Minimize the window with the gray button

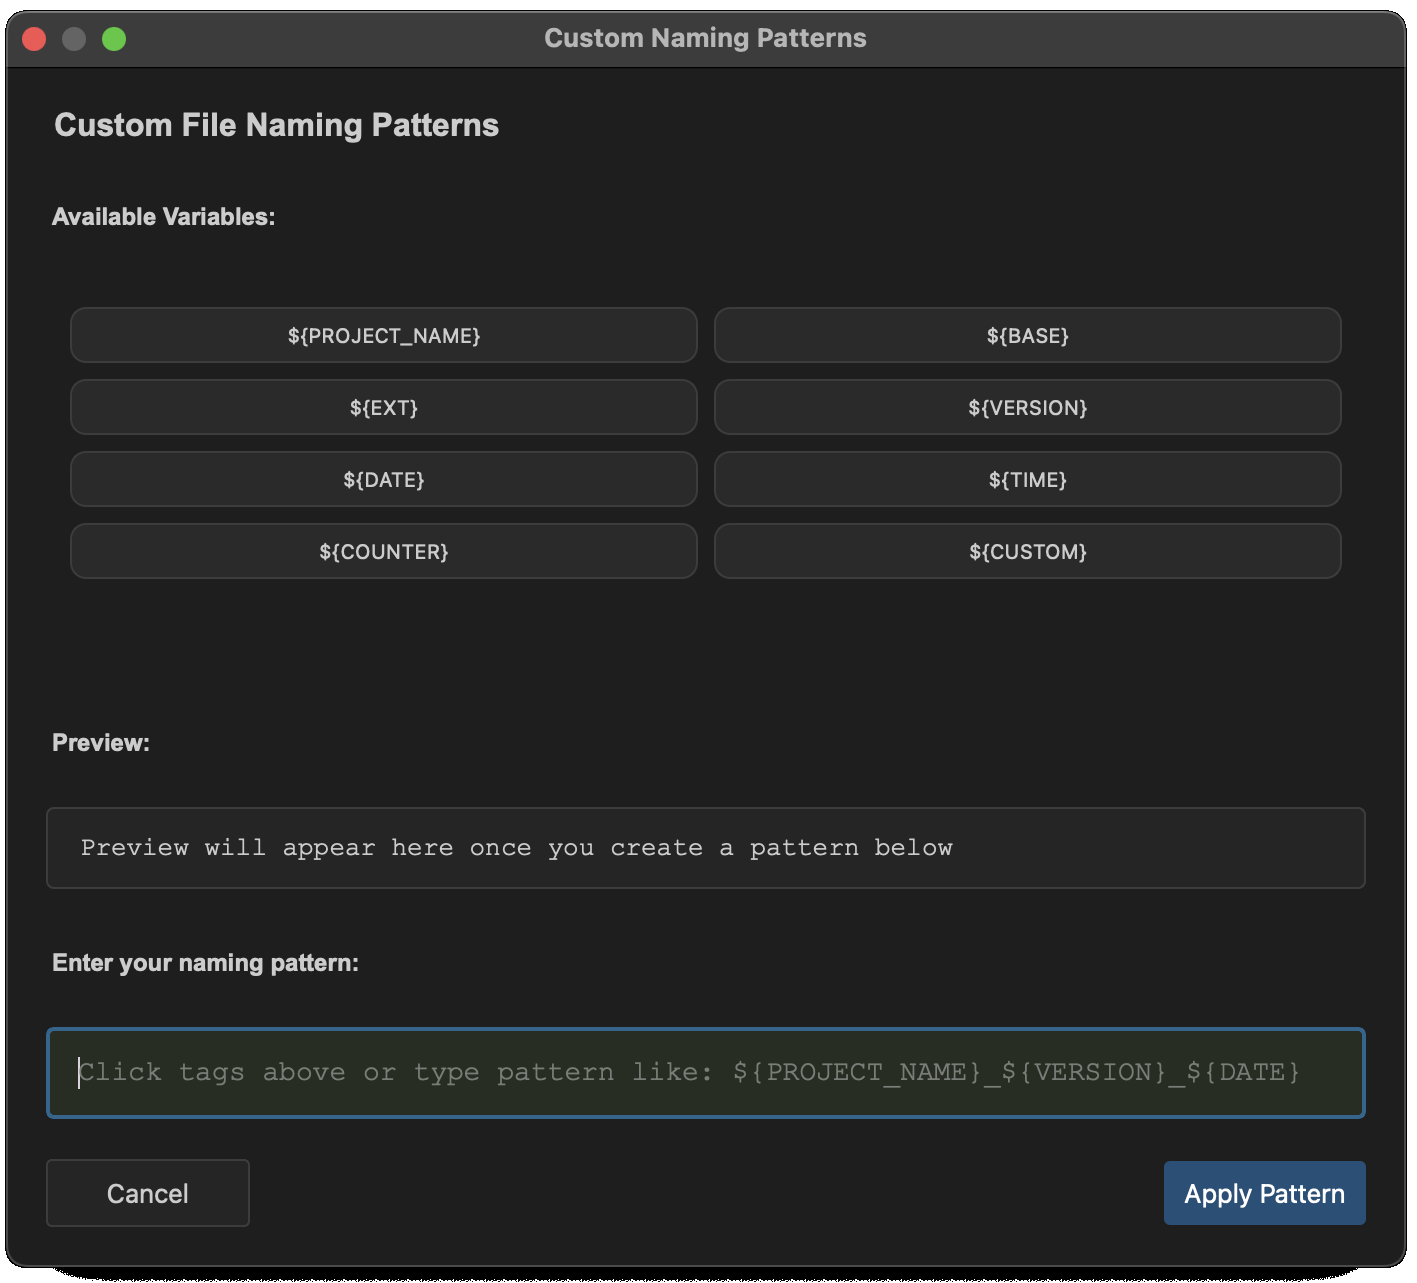[x=74, y=39]
